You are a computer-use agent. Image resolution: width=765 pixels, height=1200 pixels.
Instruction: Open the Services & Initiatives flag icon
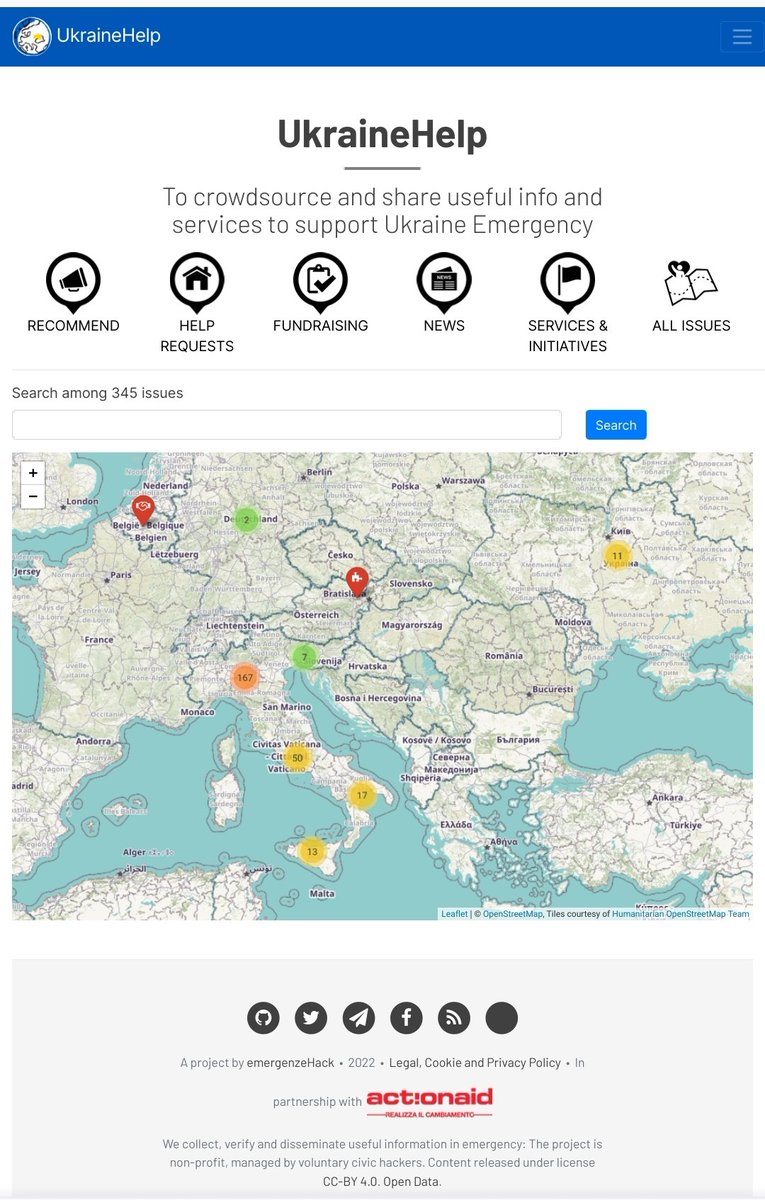pos(568,282)
